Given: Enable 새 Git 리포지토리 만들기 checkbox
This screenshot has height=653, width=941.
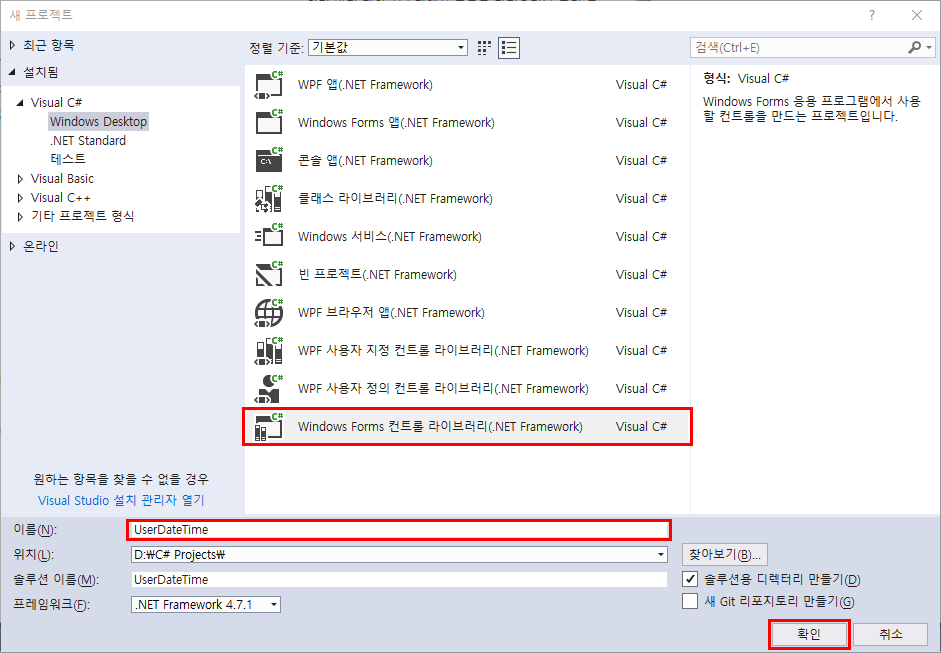Looking at the screenshot, I should tap(690, 601).
